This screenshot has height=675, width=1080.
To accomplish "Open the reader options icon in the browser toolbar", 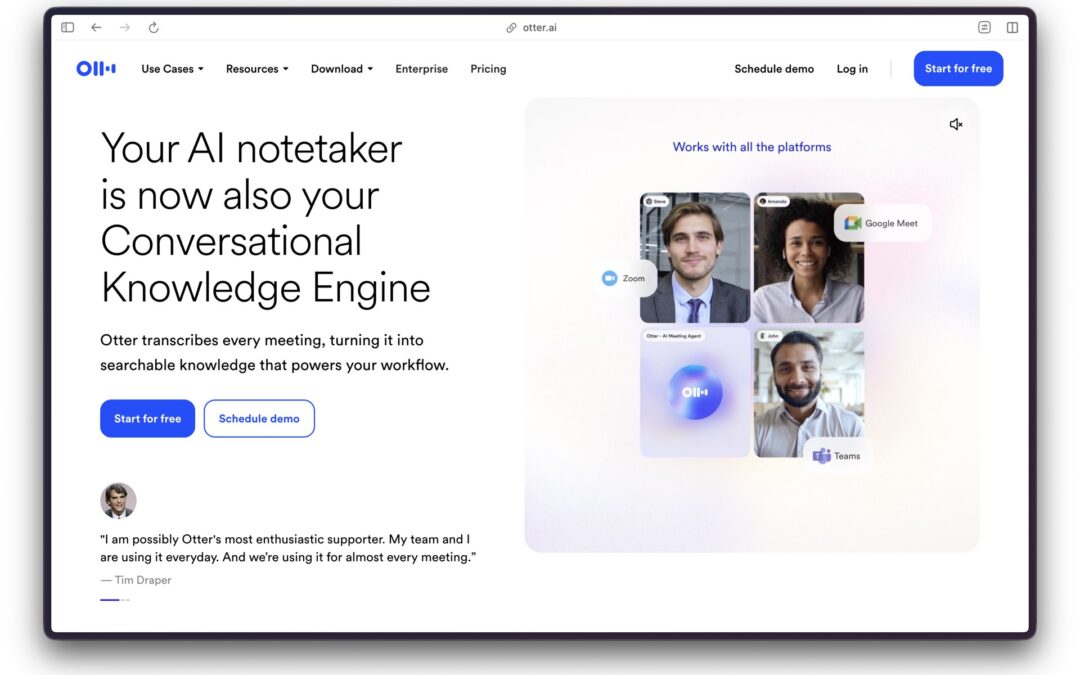I will point(984,28).
